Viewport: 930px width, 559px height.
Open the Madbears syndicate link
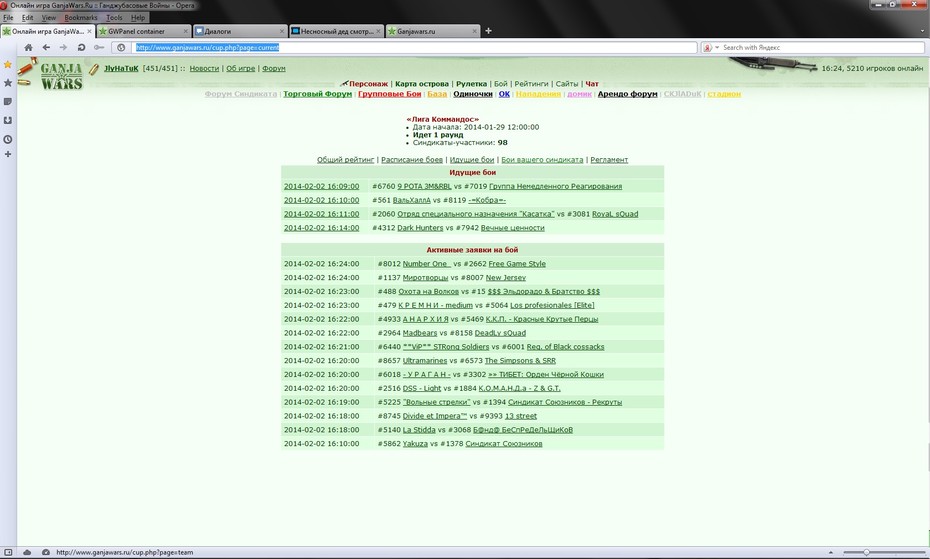tap(420, 333)
